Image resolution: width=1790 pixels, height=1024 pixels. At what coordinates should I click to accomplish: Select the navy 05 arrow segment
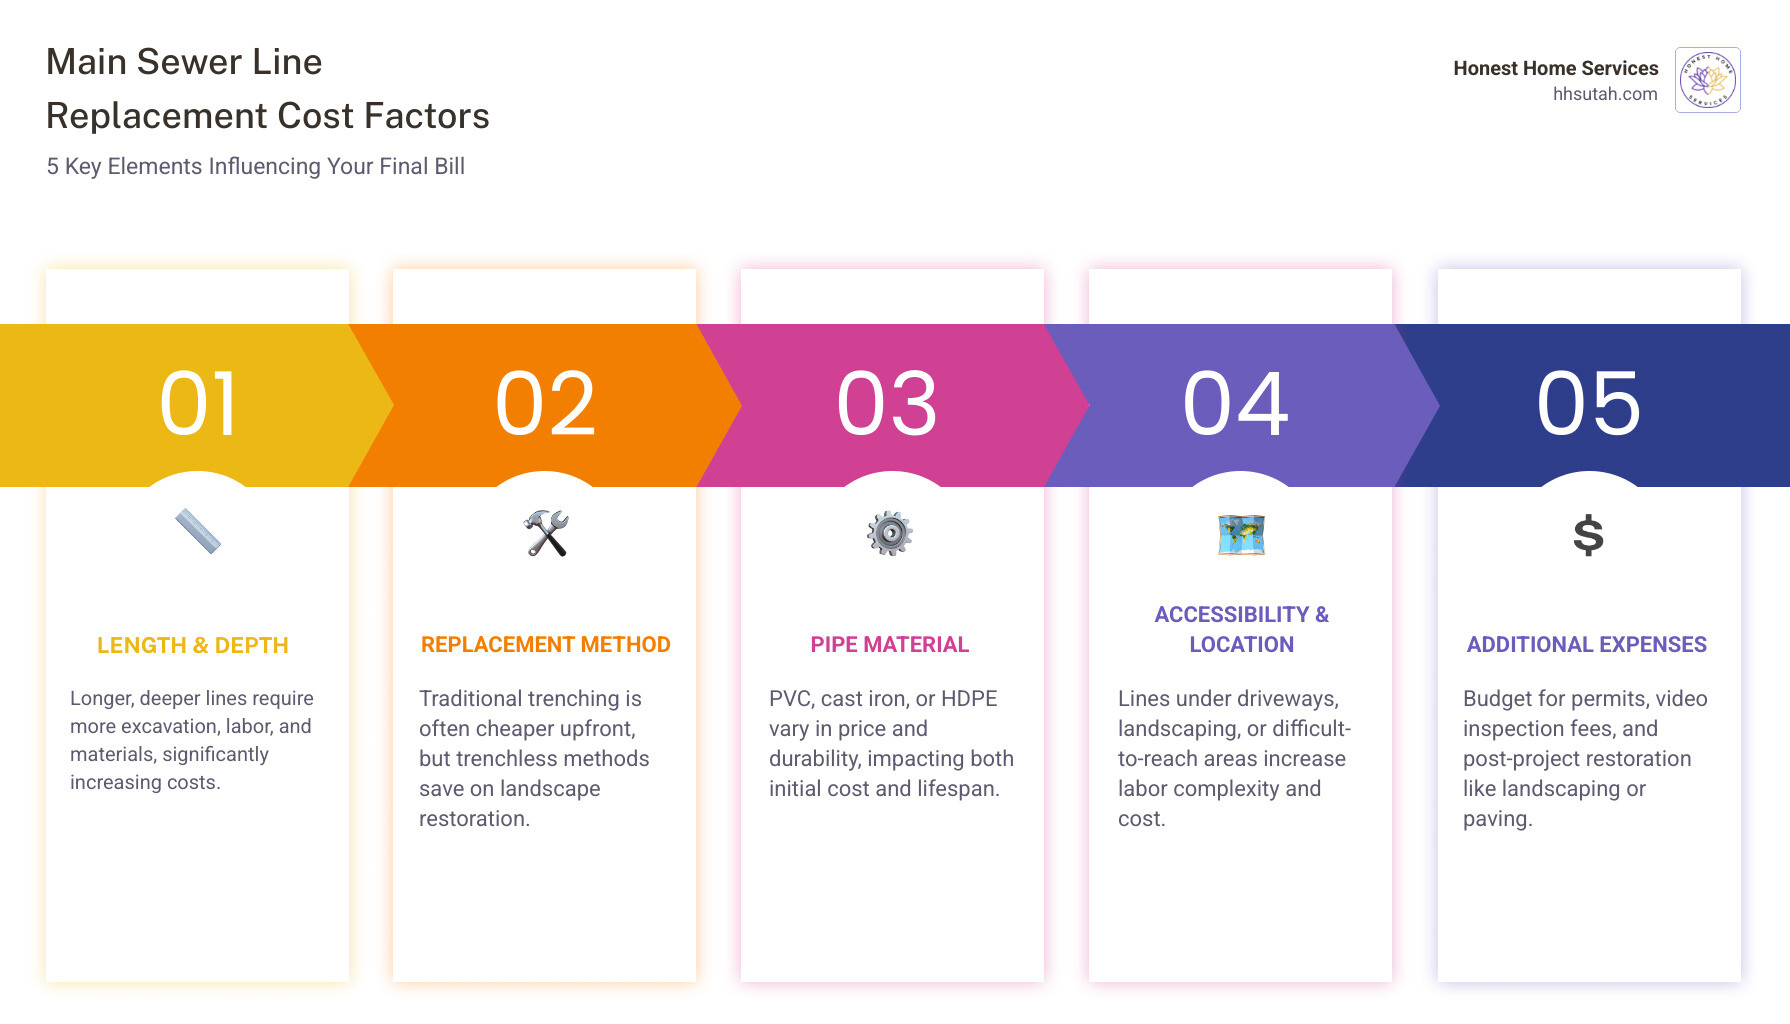[1592, 405]
